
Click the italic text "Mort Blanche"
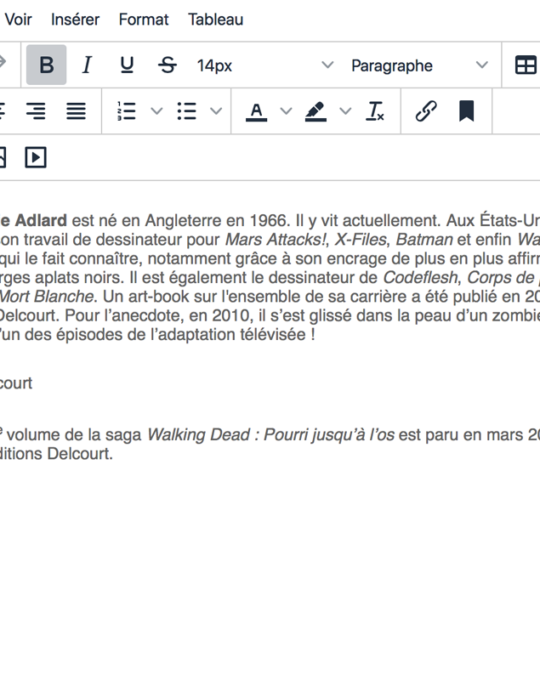click(x=47, y=296)
